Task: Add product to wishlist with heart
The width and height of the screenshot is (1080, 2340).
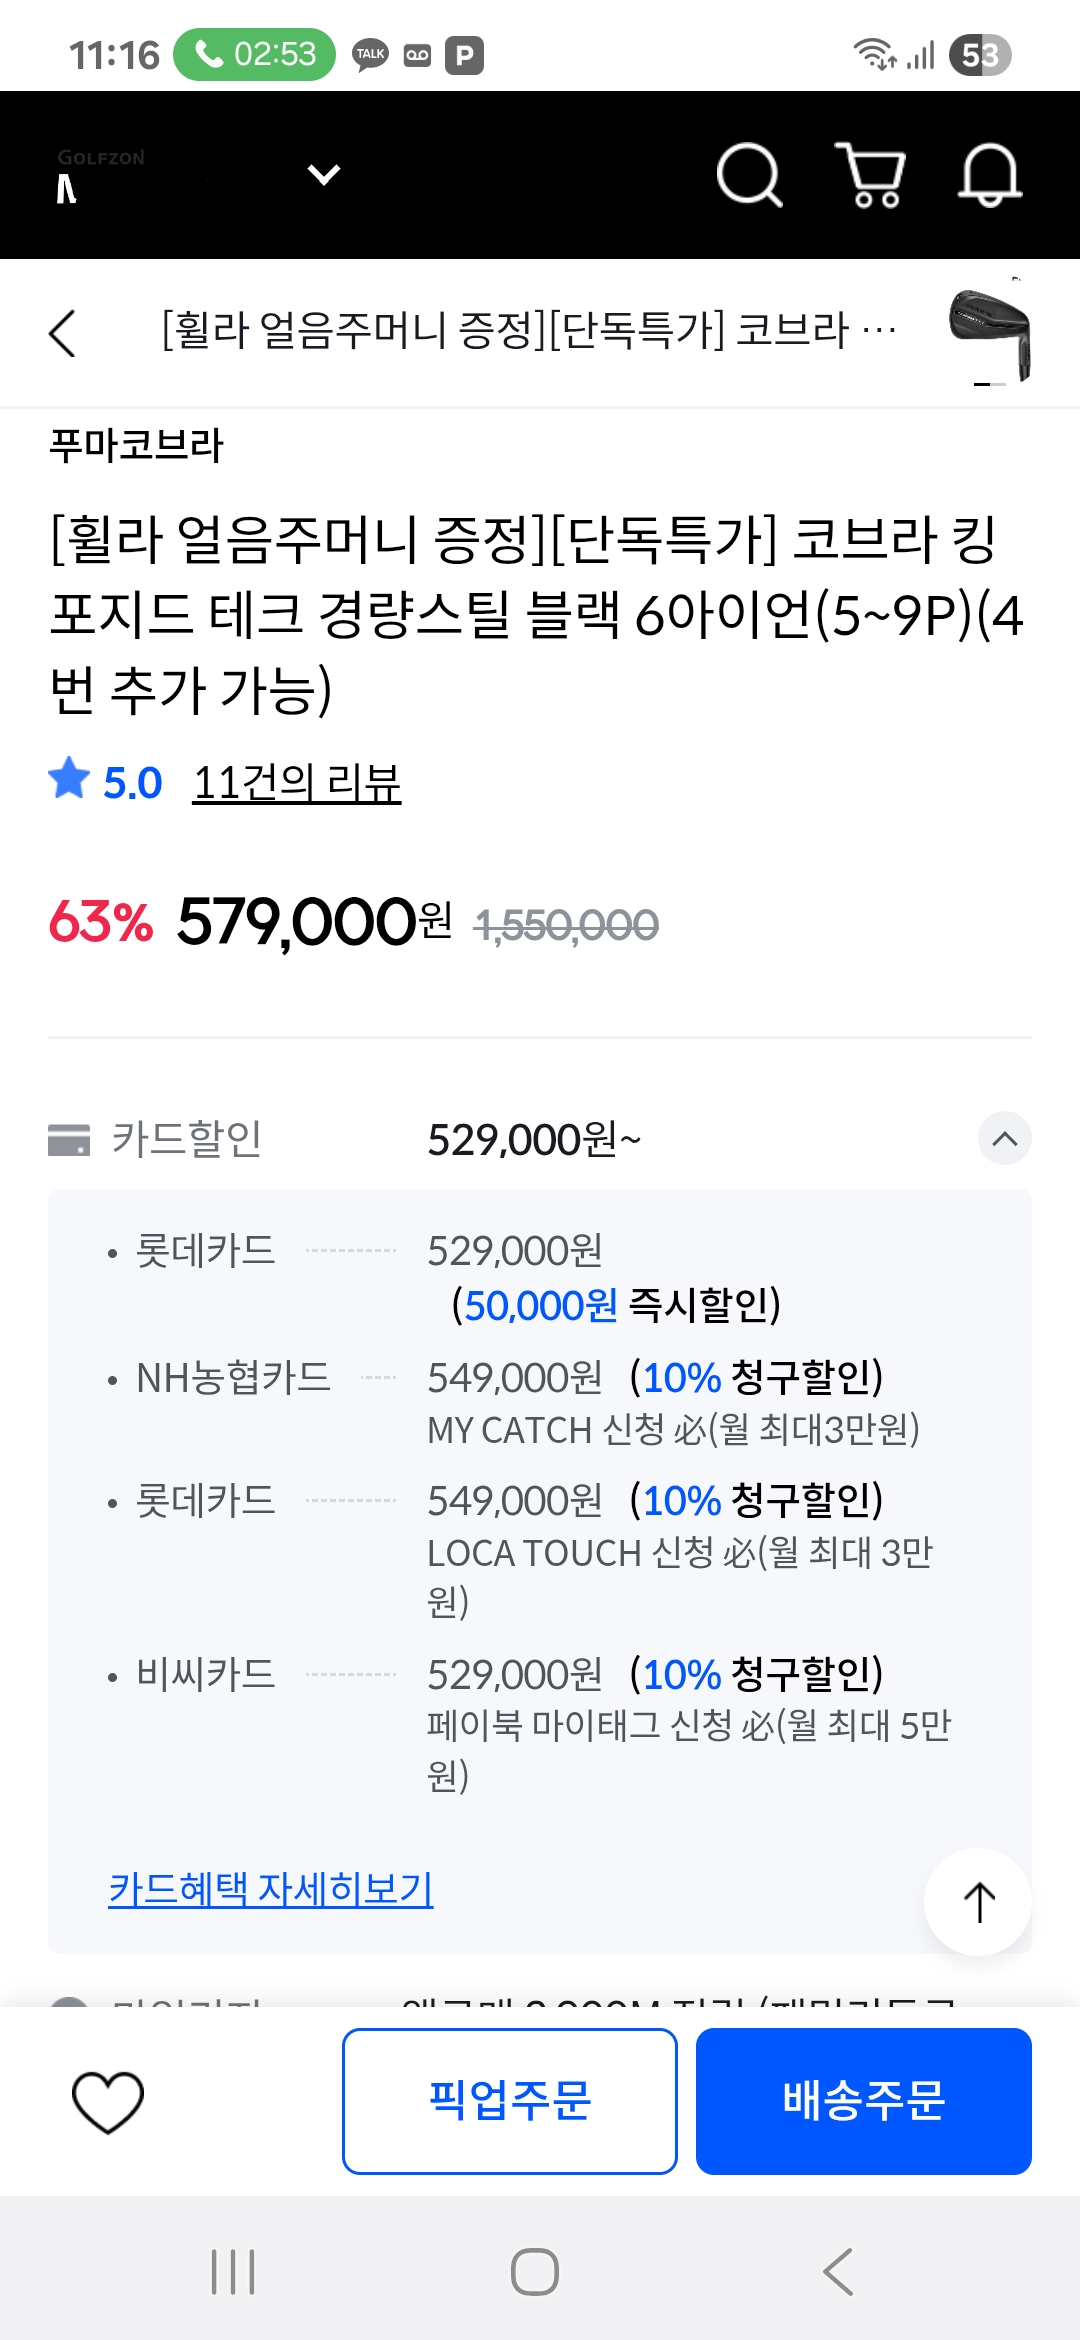Action: pos(108,2101)
